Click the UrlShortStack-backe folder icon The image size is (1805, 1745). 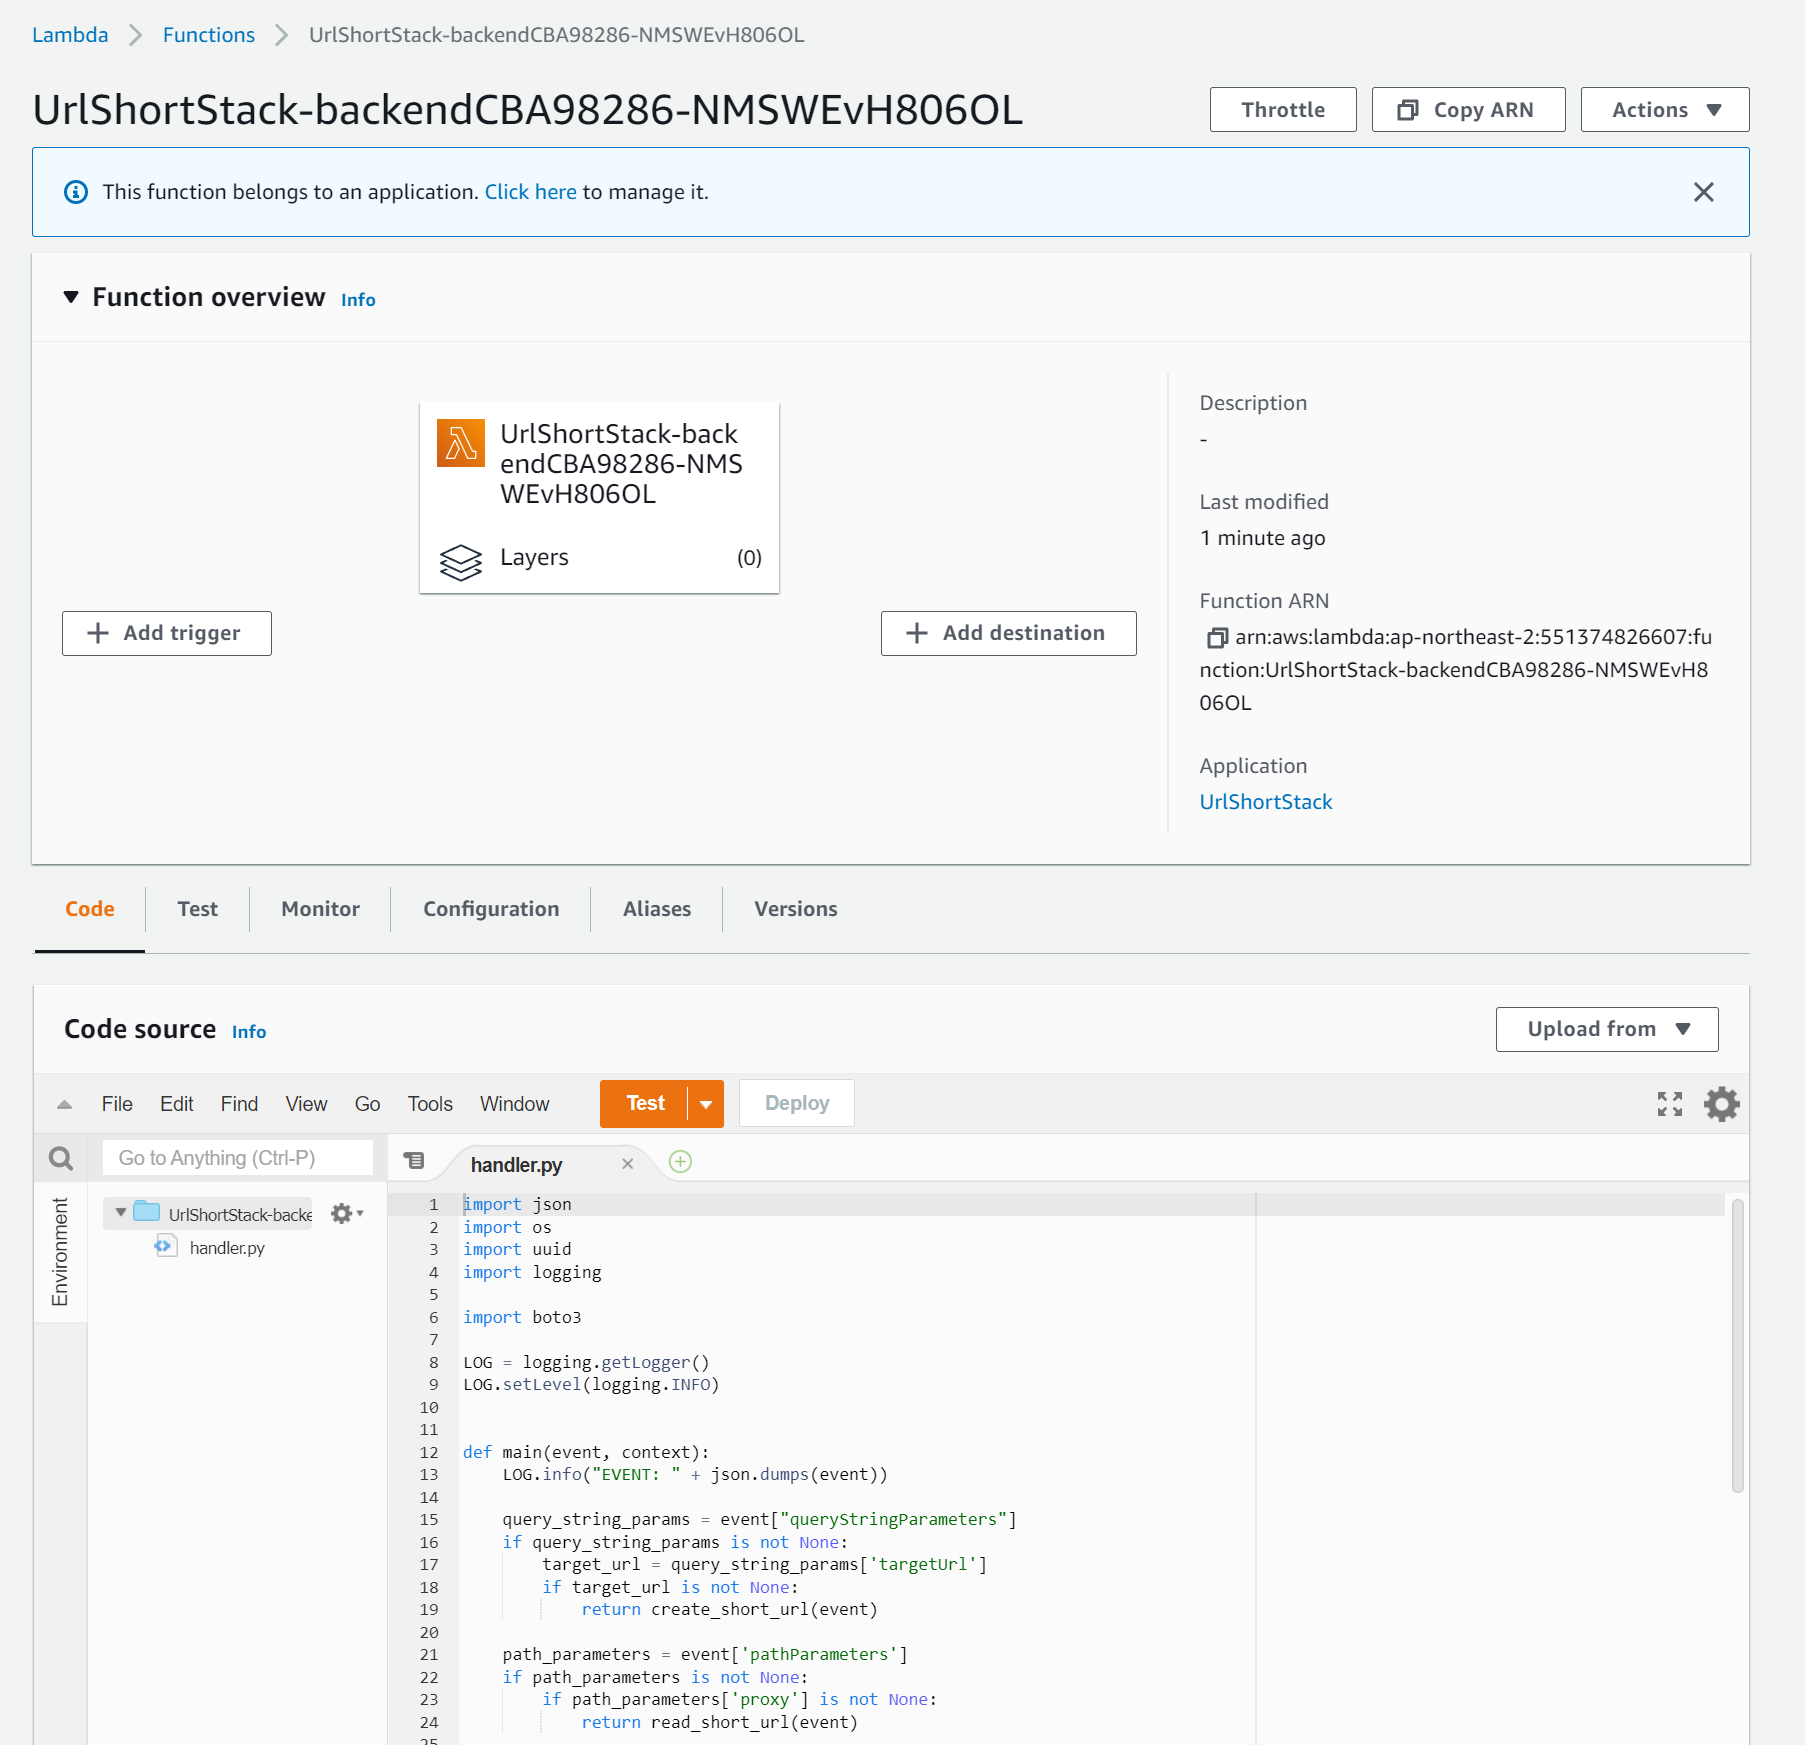(x=146, y=1212)
